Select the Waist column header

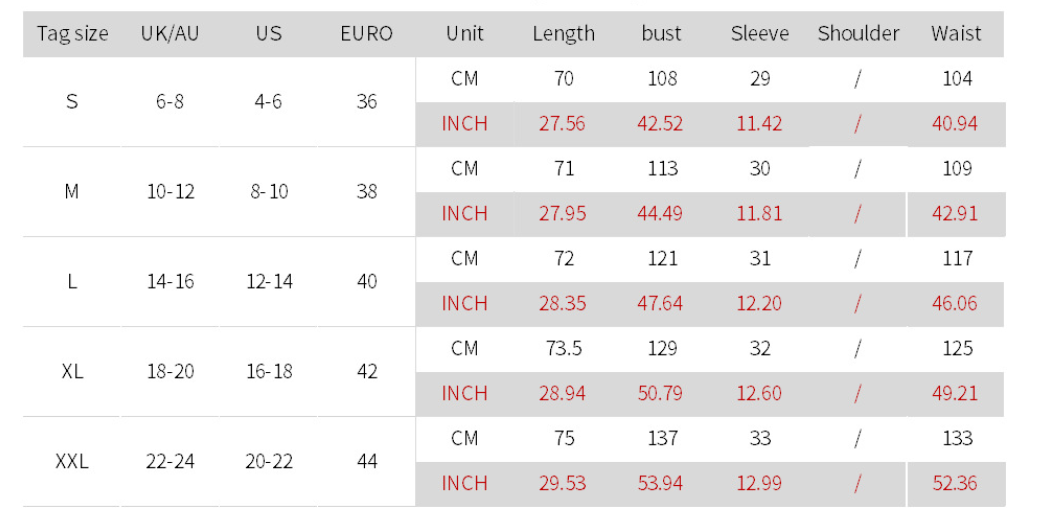pos(957,33)
